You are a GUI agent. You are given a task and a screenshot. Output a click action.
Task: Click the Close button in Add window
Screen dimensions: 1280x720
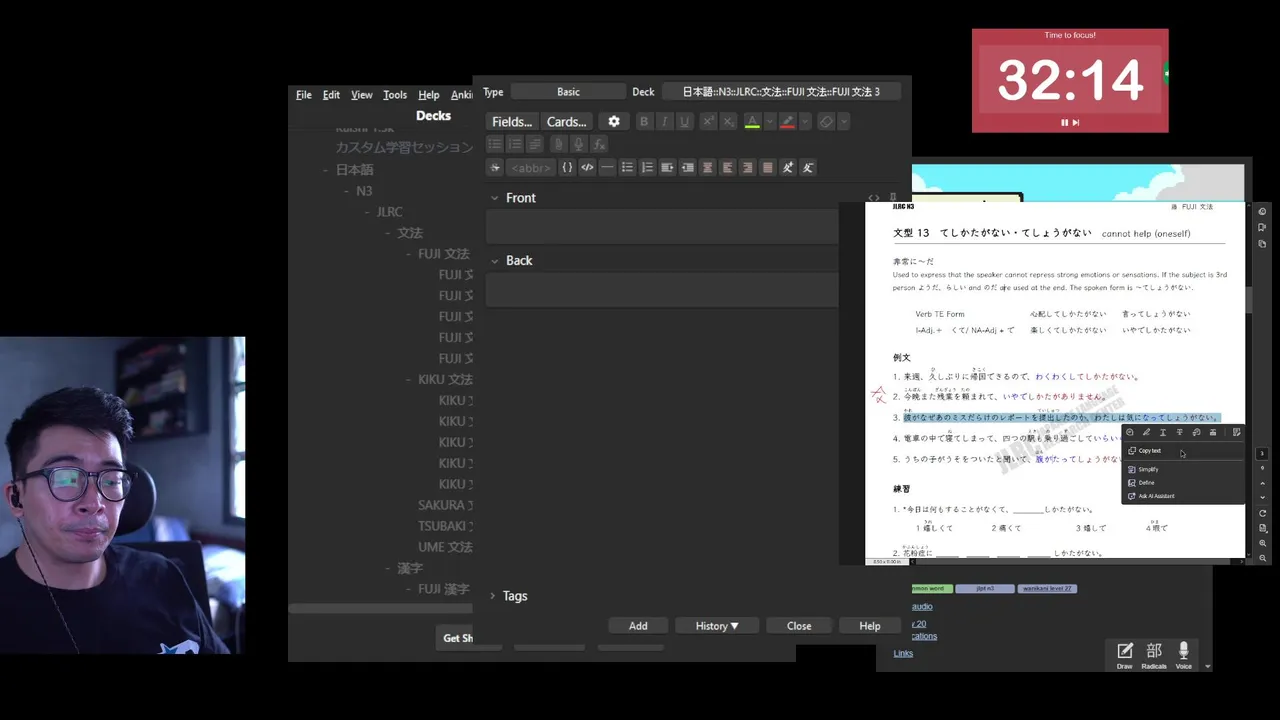(799, 626)
